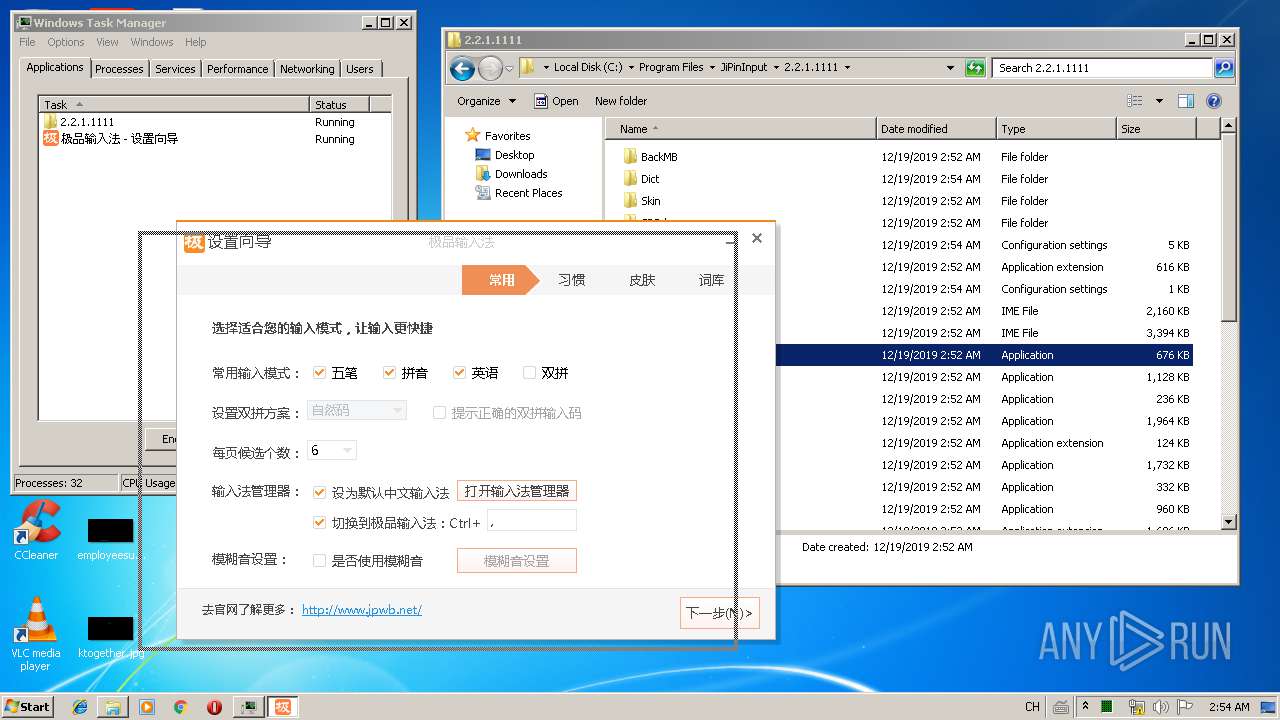Open the File Explorer taskbar icon
The height and width of the screenshot is (720, 1280).
[x=113, y=707]
